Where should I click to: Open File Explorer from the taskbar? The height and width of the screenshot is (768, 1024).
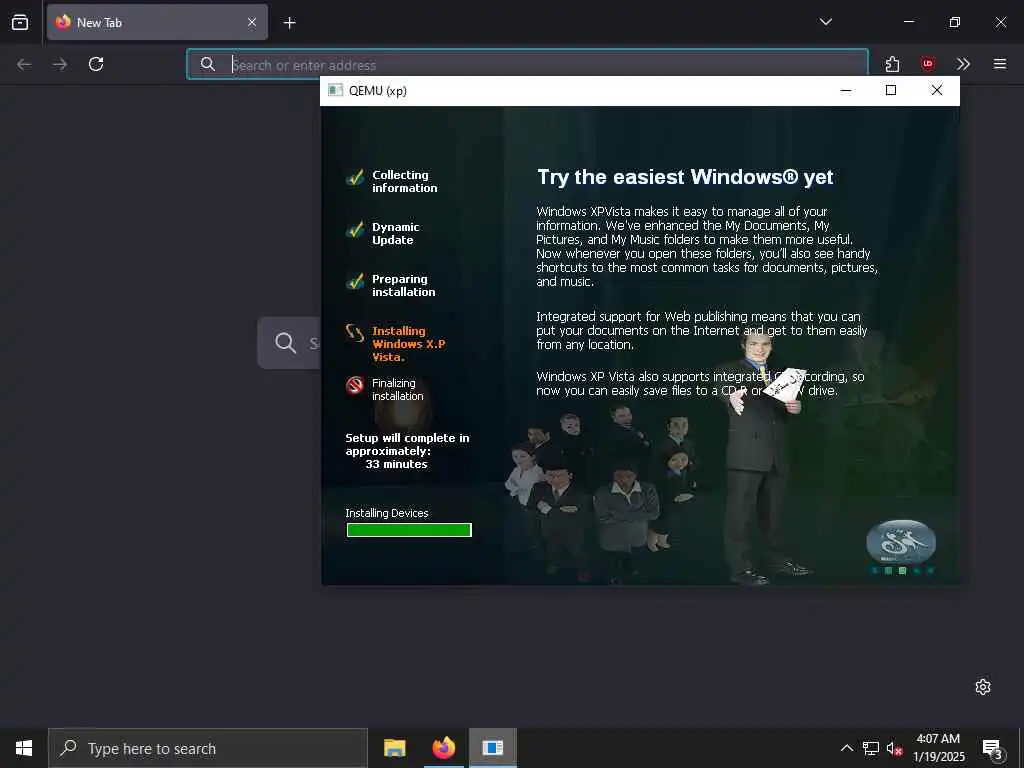(x=394, y=748)
